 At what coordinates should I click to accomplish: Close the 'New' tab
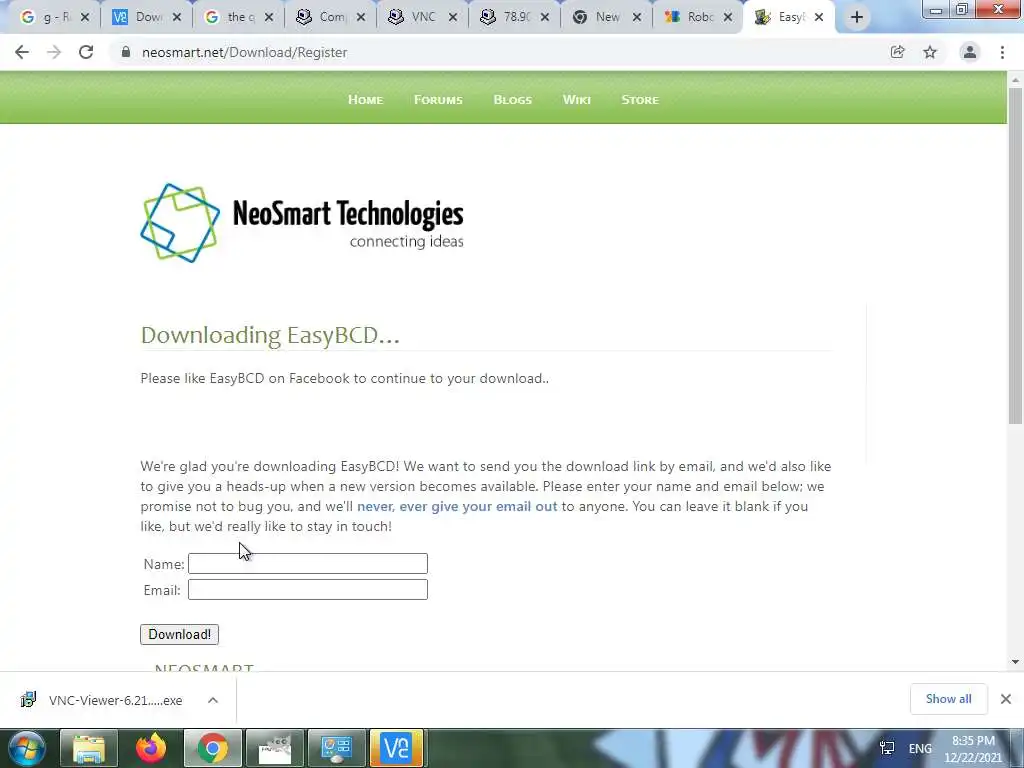(637, 18)
